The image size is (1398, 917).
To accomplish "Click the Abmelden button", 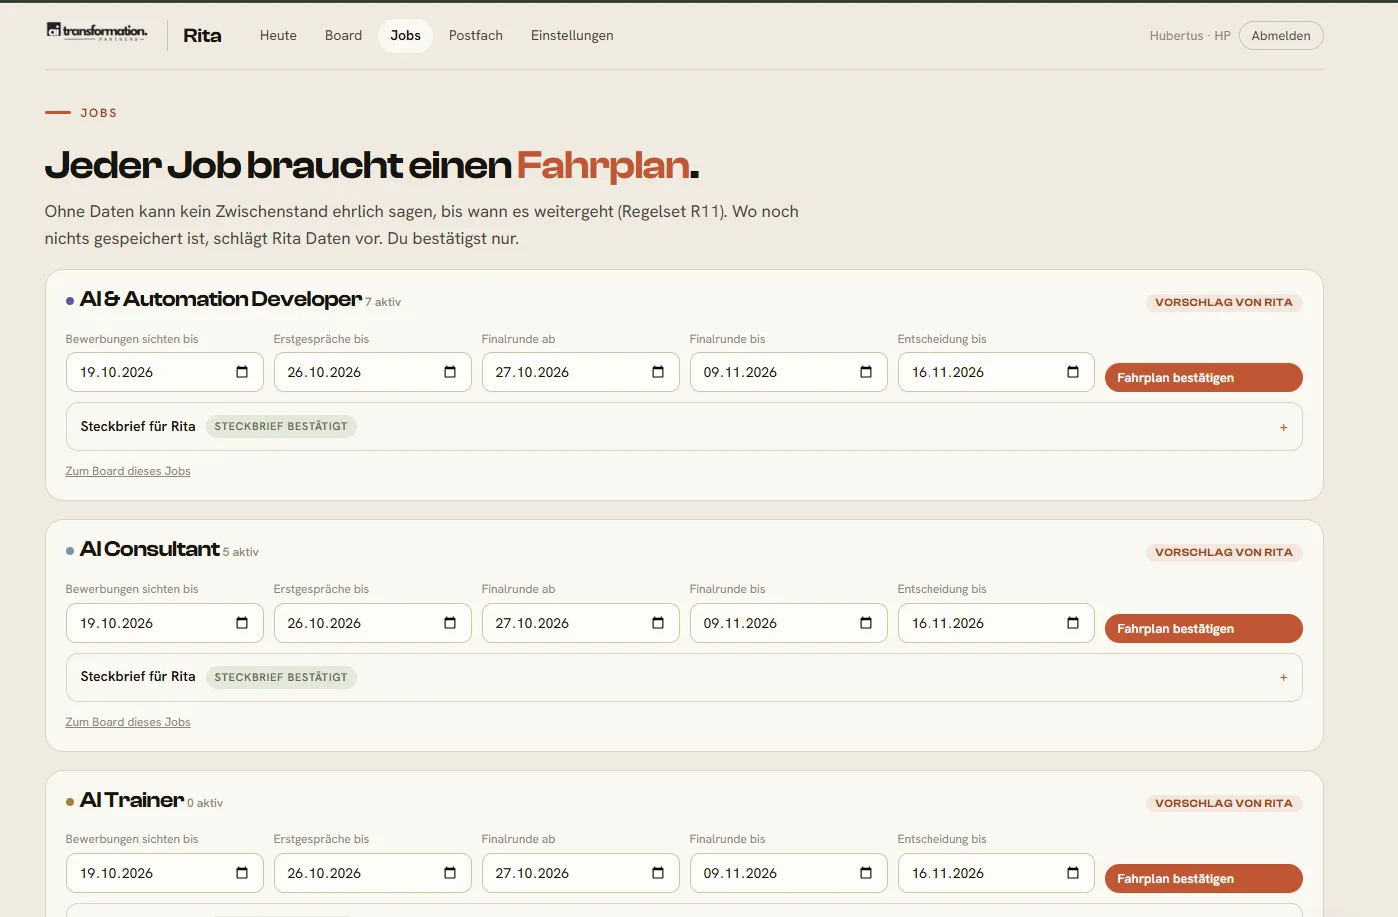I will coord(1281,35).
